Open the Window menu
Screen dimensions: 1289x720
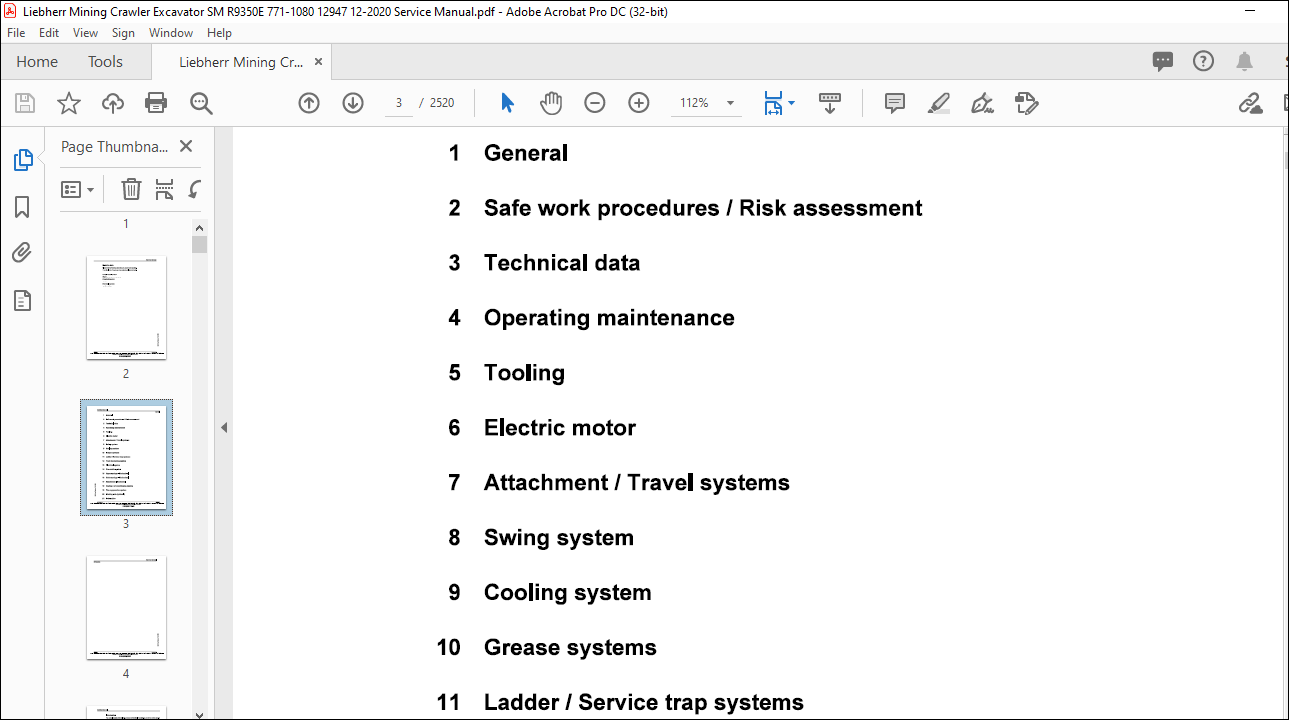171,33
